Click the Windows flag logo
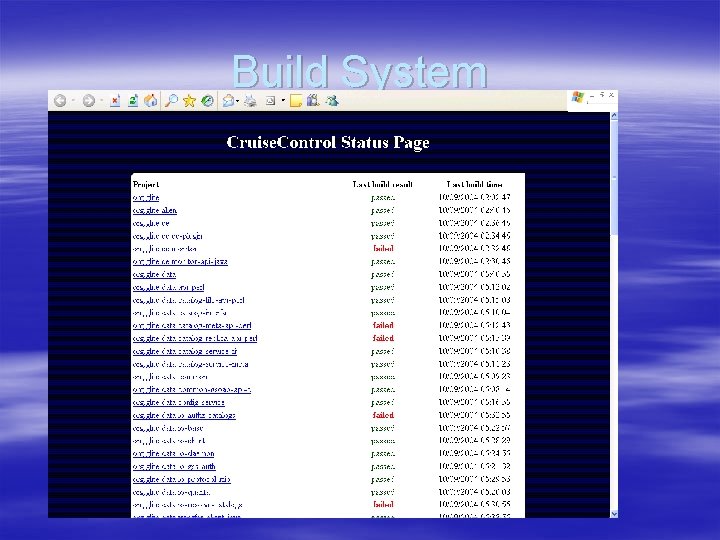This screenshot has height=540, width=720. (578, 97)
